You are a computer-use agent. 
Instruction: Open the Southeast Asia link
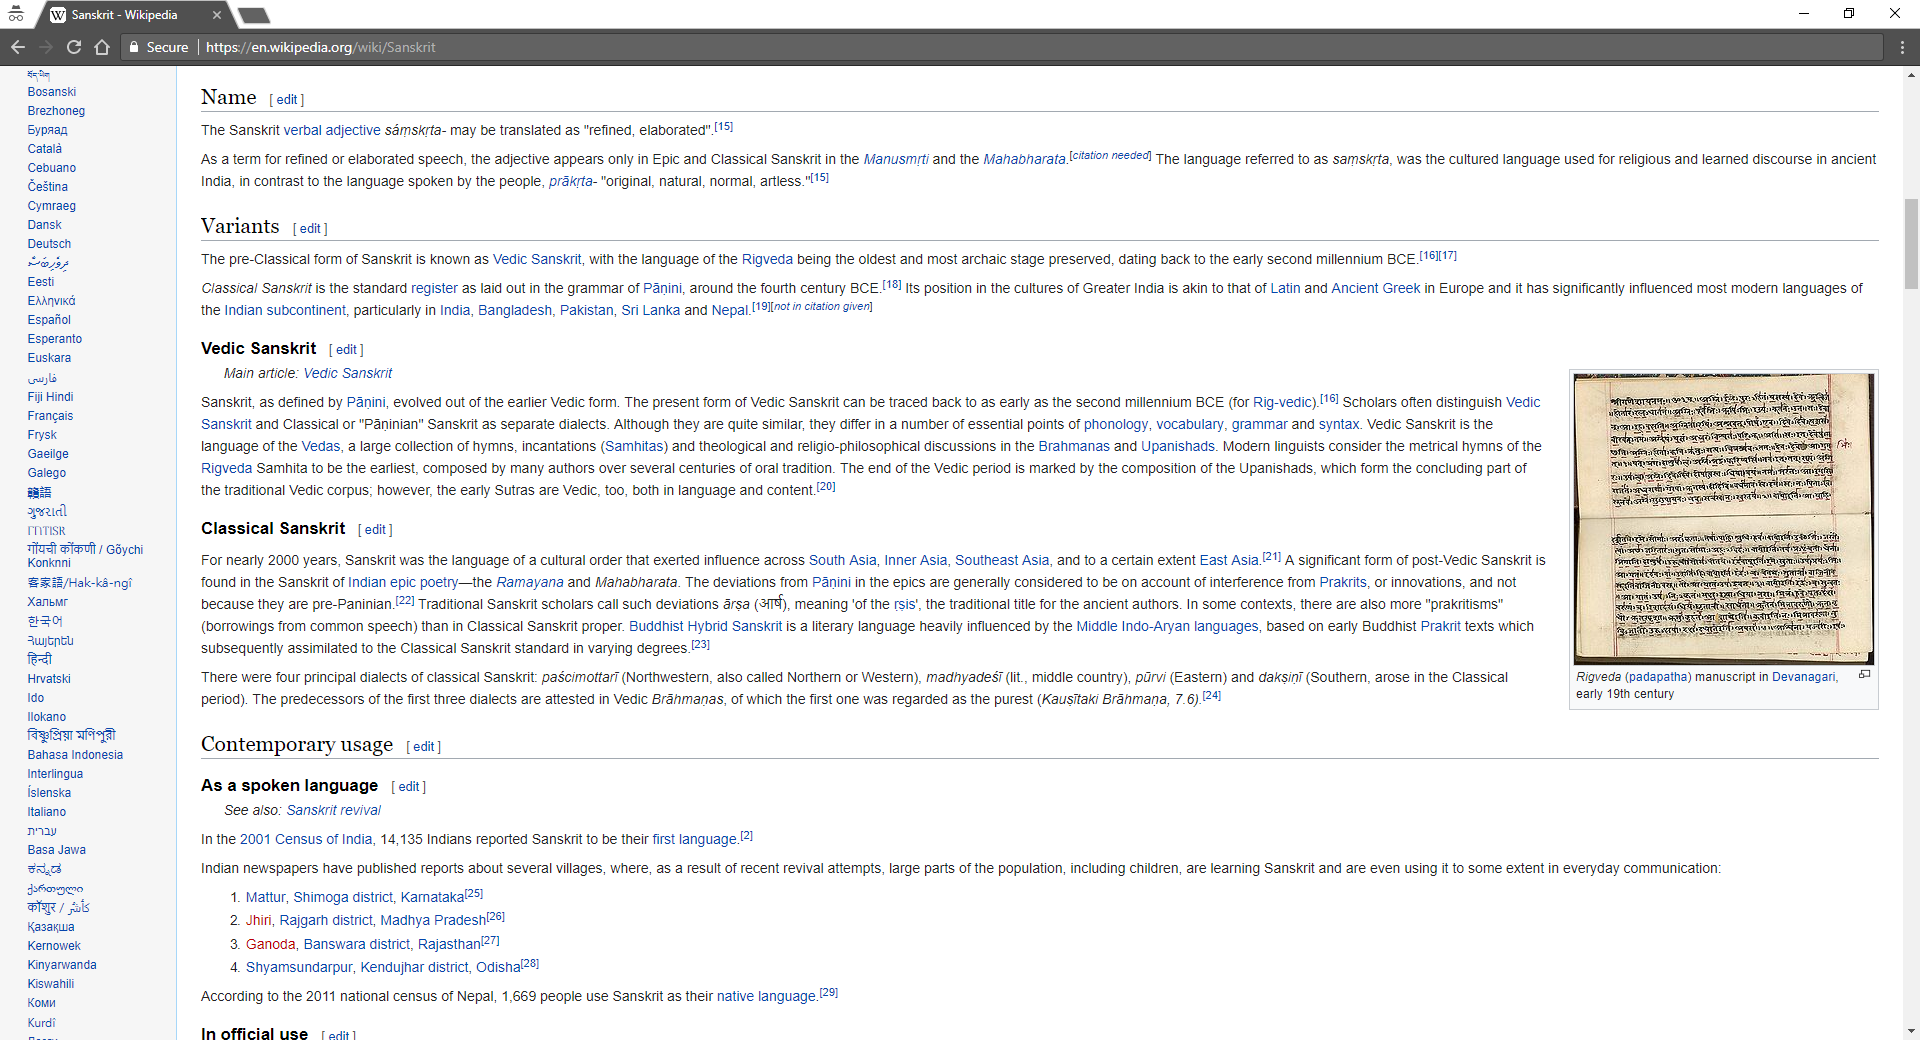coord(1002,560)
